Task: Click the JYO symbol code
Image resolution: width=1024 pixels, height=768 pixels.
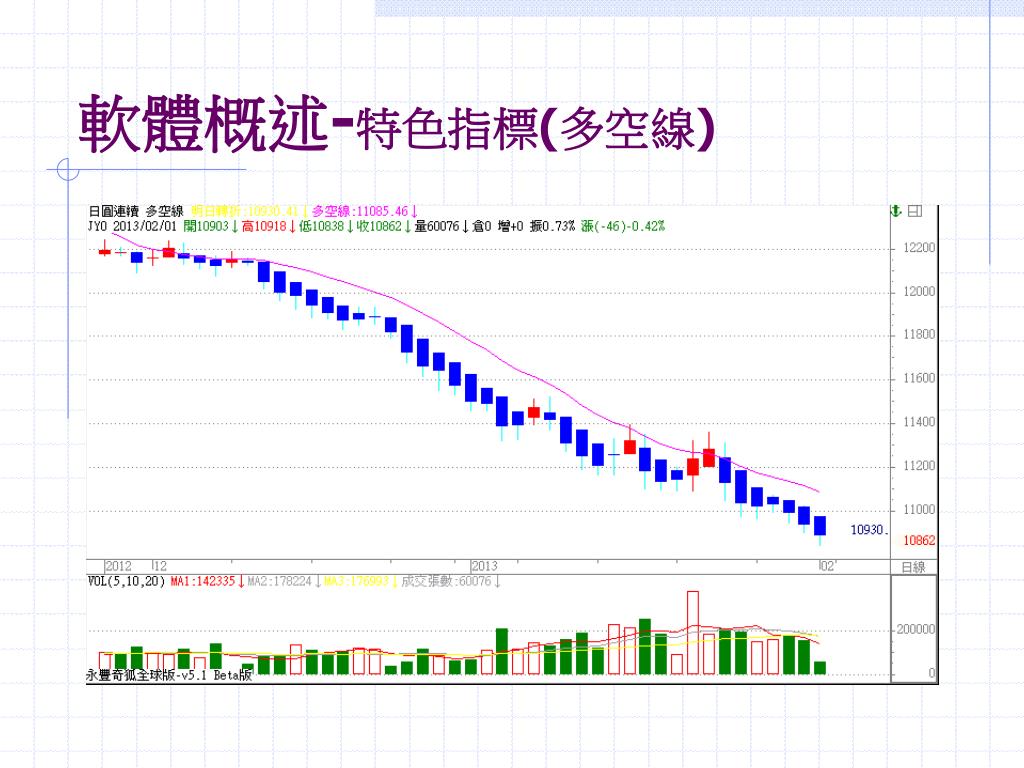Action: pos(98,227)
